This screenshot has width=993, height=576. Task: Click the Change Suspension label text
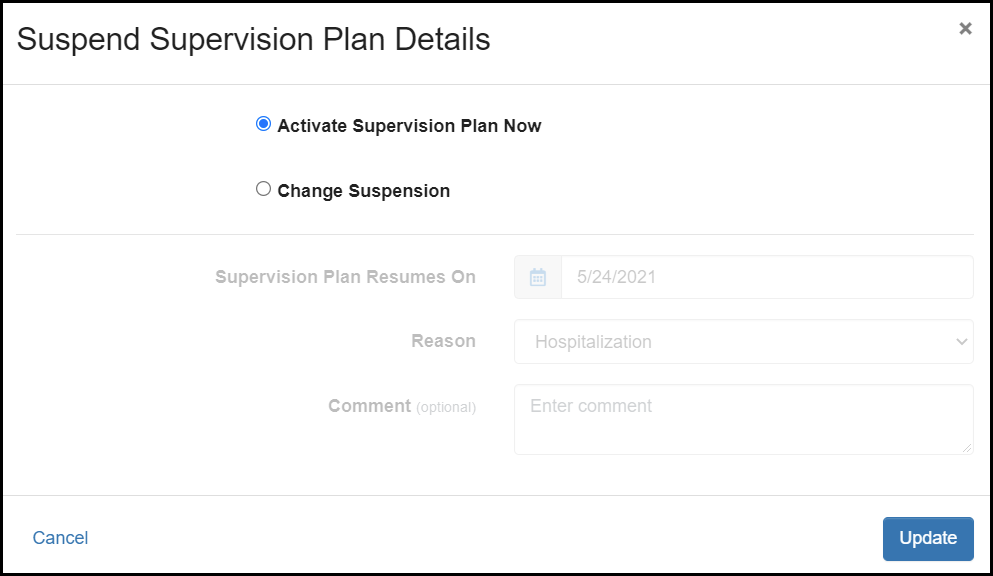(363, 191)
